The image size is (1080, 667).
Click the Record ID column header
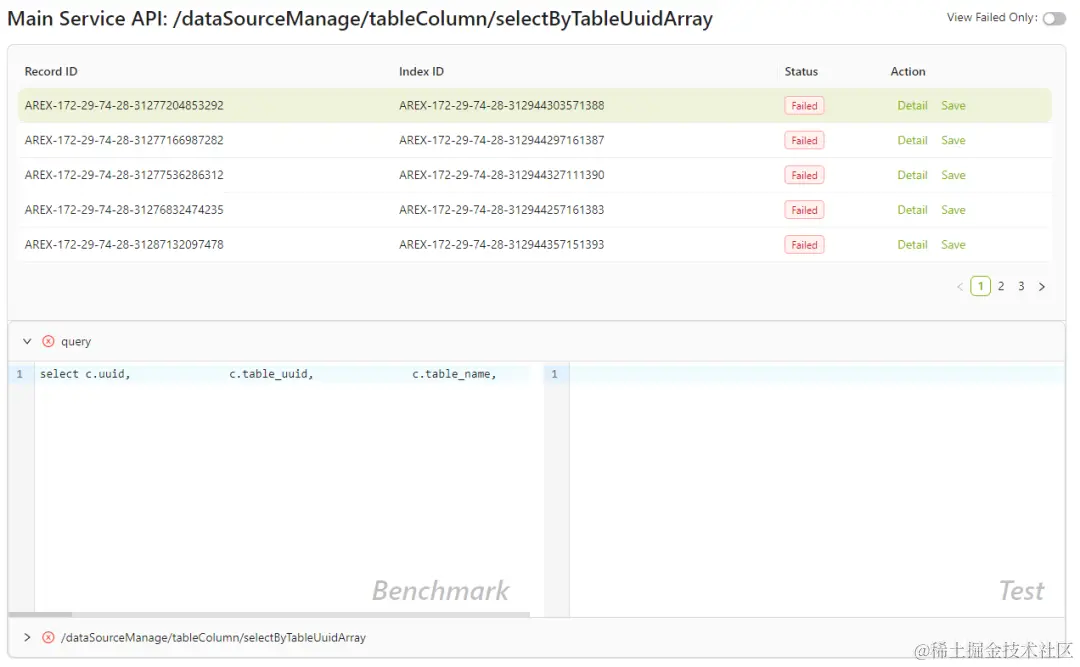click(51, 72)
